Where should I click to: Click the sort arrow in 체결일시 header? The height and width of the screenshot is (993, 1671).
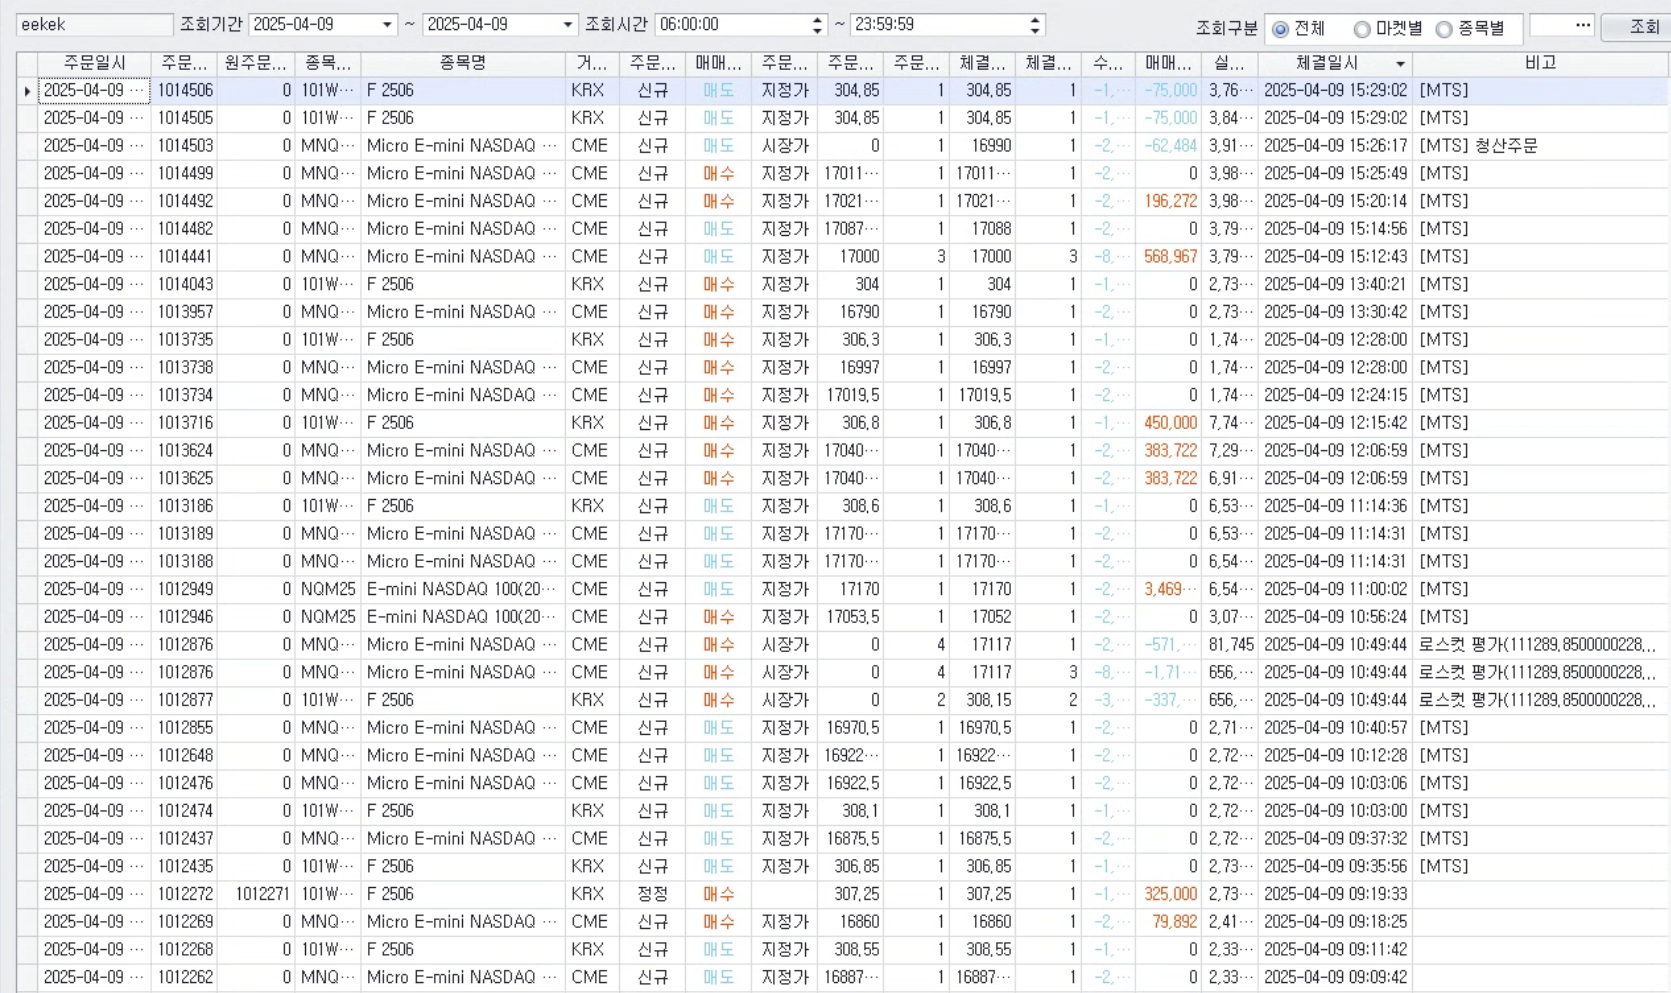coord(1400,64)
